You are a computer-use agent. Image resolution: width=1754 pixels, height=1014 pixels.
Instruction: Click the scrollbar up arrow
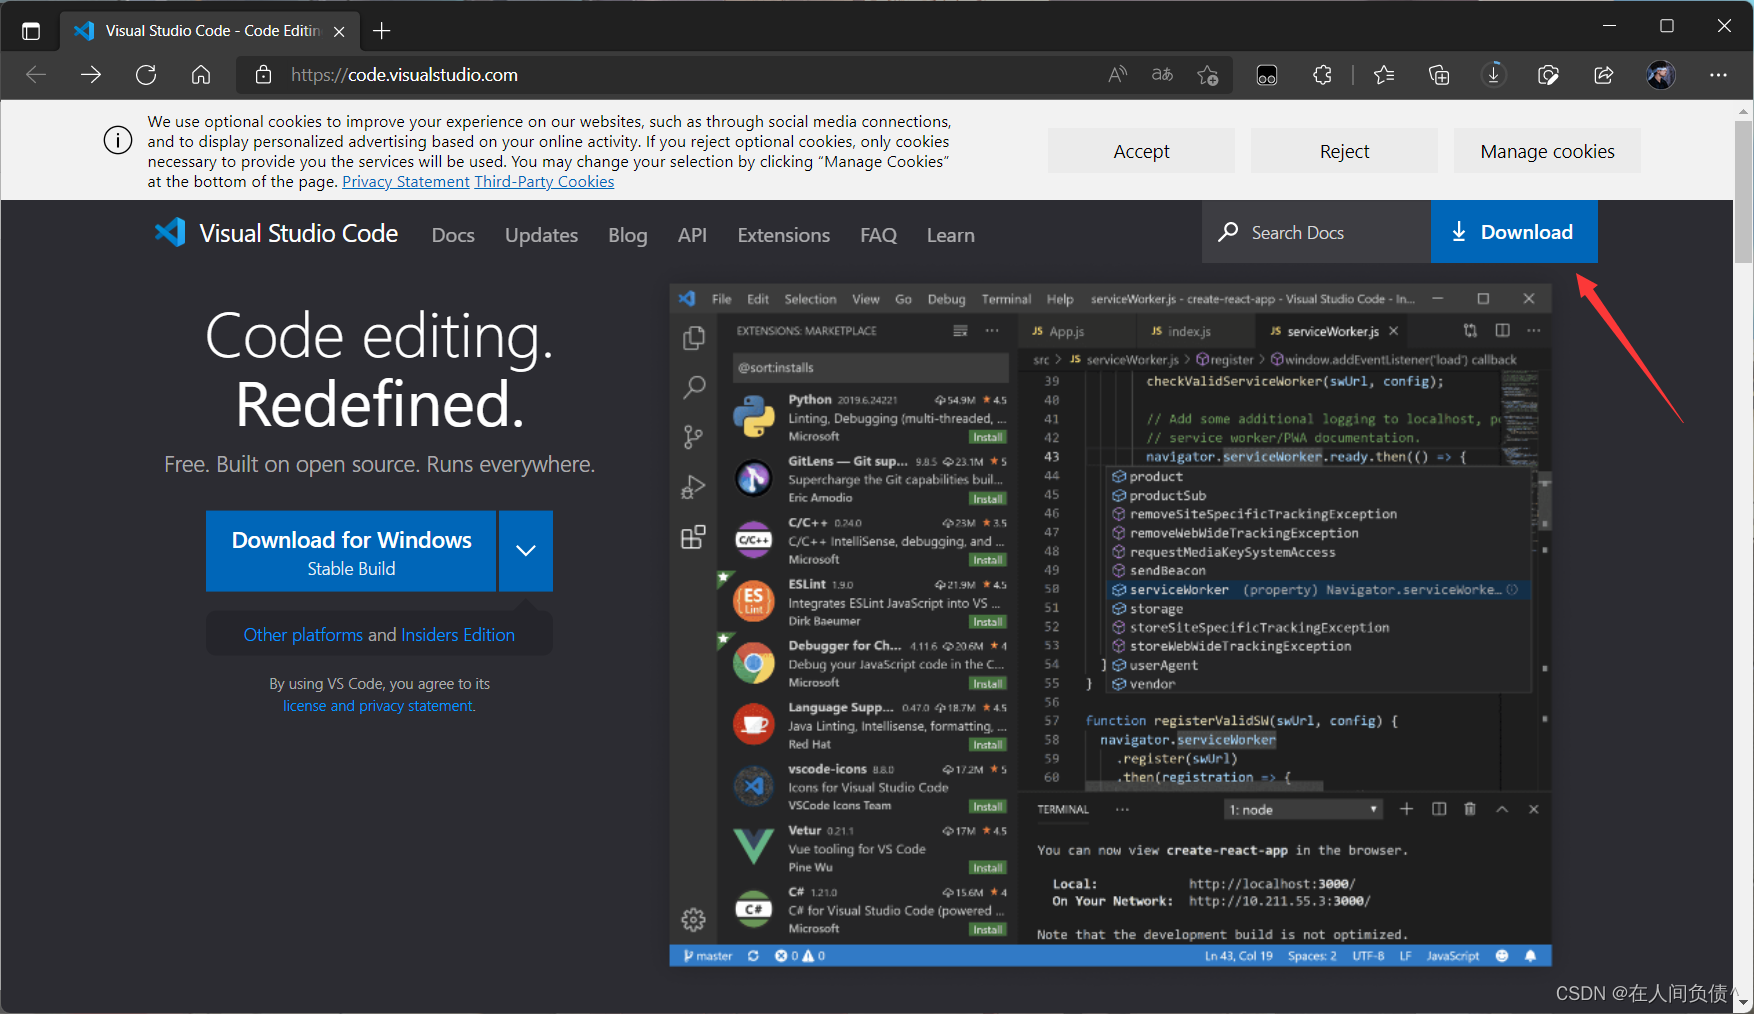[1743, 110]
